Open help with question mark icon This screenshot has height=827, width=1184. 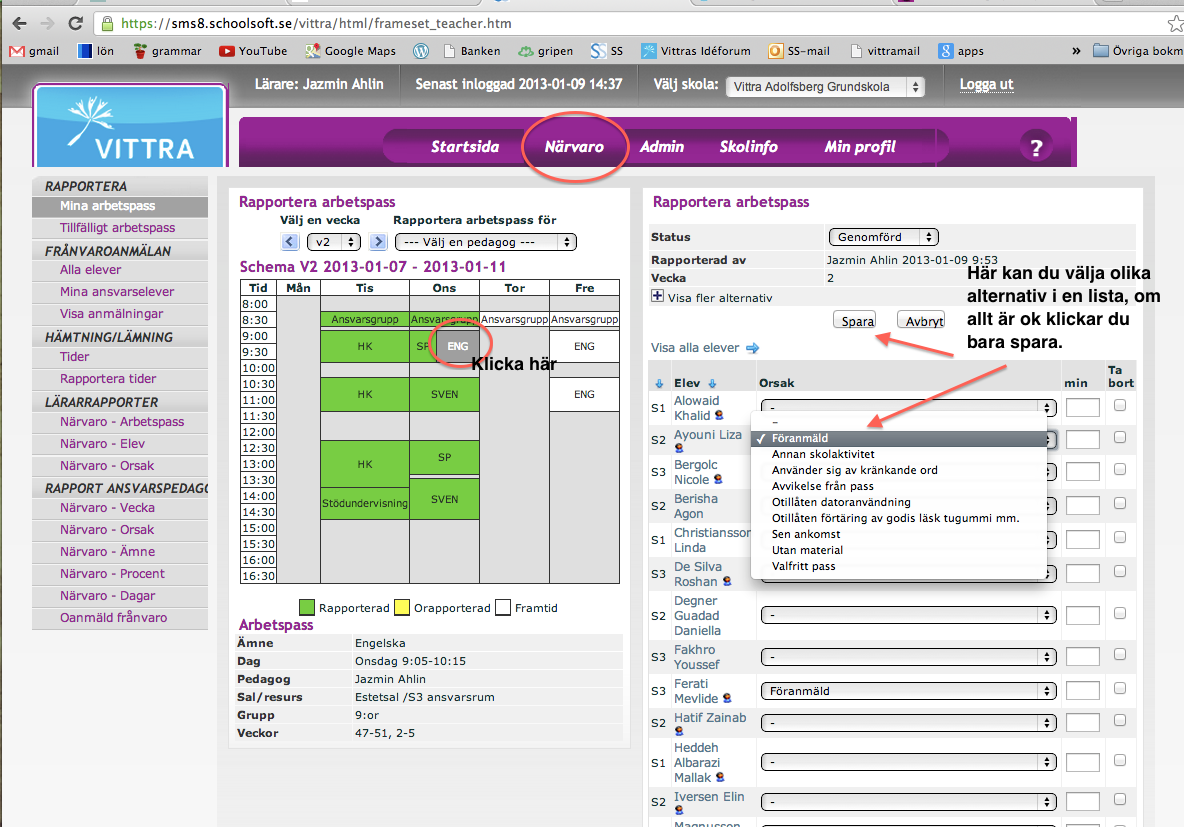(x=1036, y=147)
